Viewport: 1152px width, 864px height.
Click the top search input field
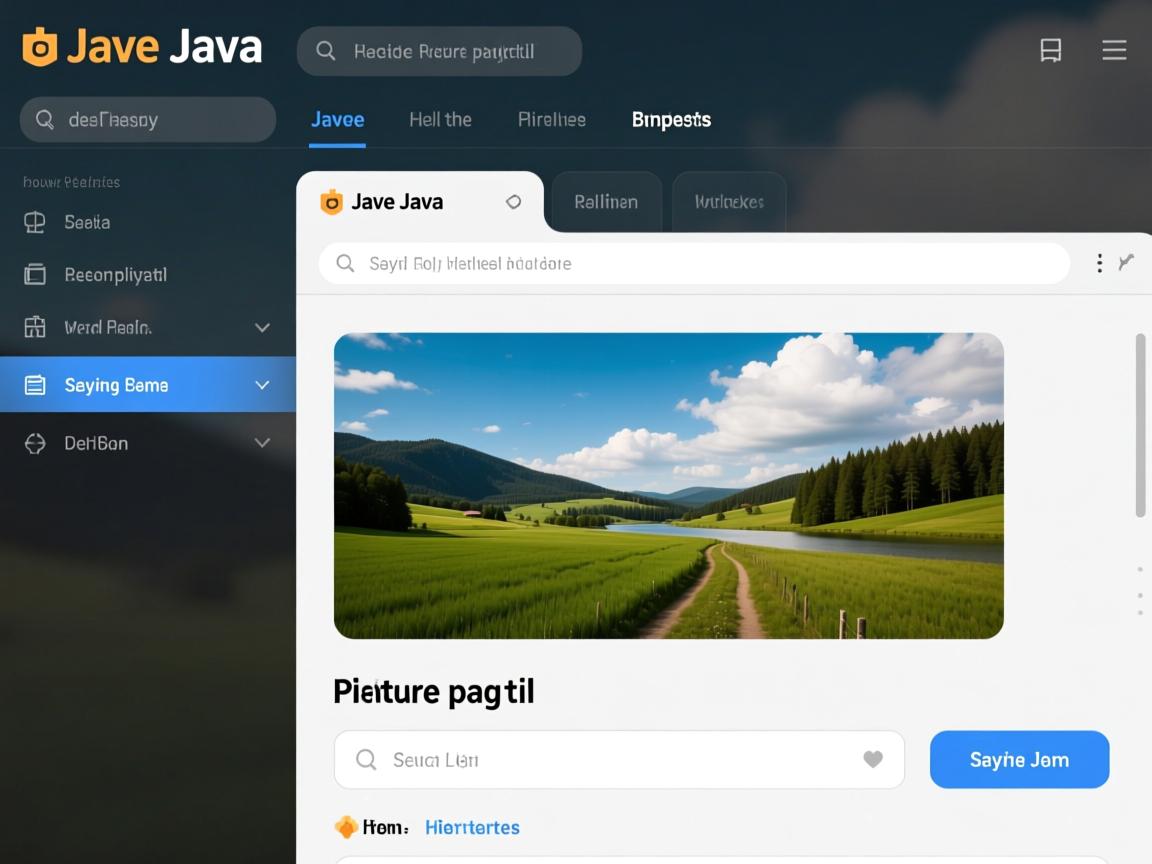point(440,51)
